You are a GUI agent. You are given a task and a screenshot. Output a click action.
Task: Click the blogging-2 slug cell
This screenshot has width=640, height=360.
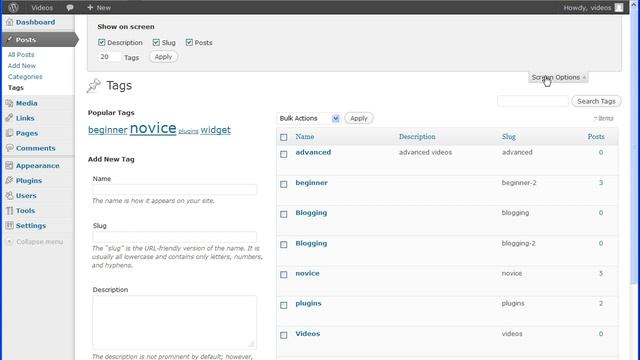point(518,243)
